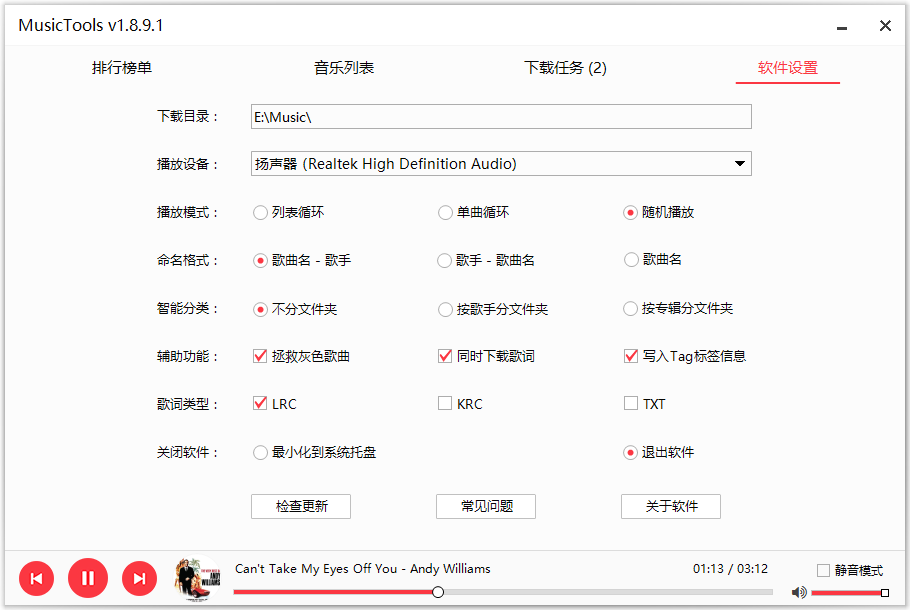
Task: Choose 最小化到系统托盘 on close
Action: [x=260, y=452]
